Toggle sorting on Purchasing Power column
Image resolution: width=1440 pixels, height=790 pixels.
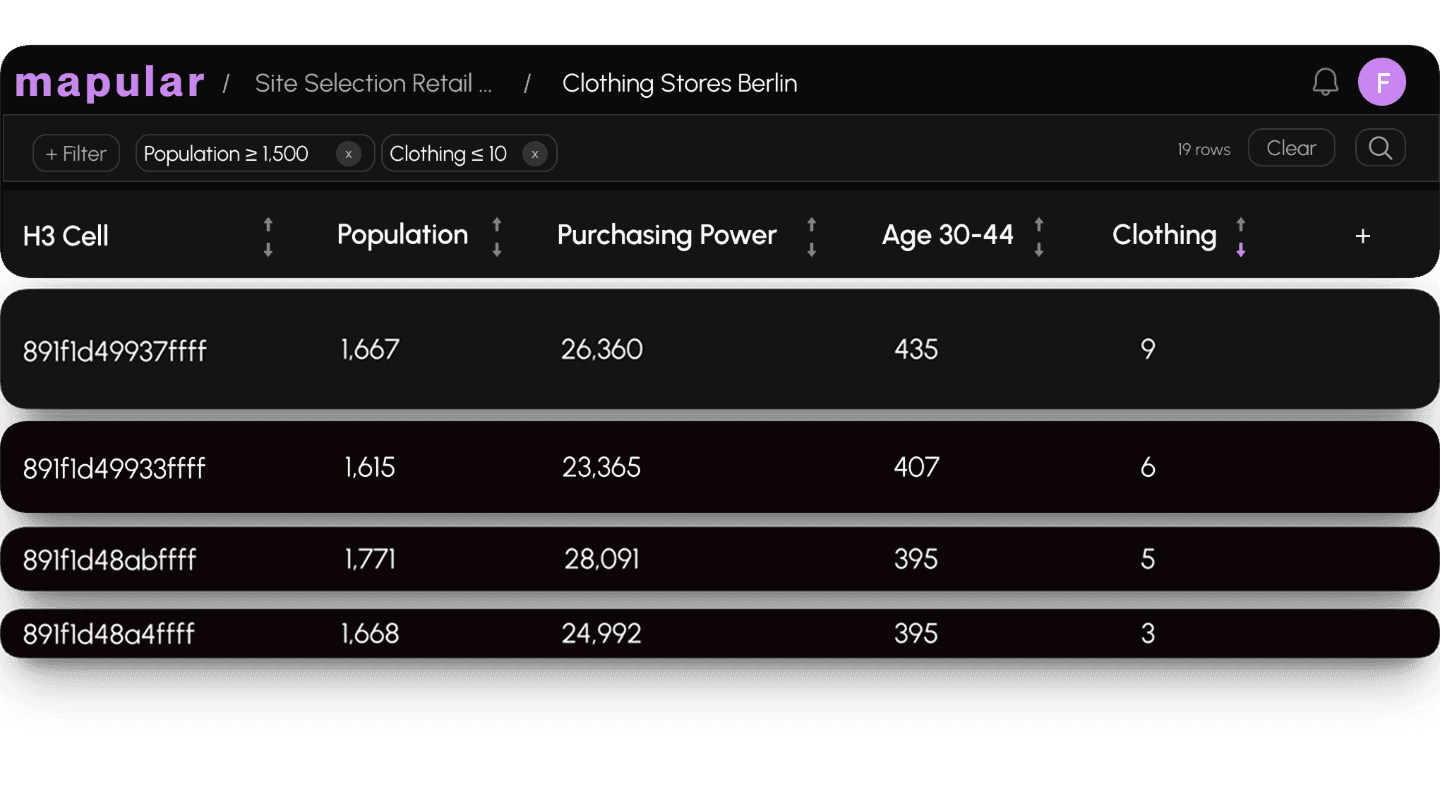click(x=811, y=237)
